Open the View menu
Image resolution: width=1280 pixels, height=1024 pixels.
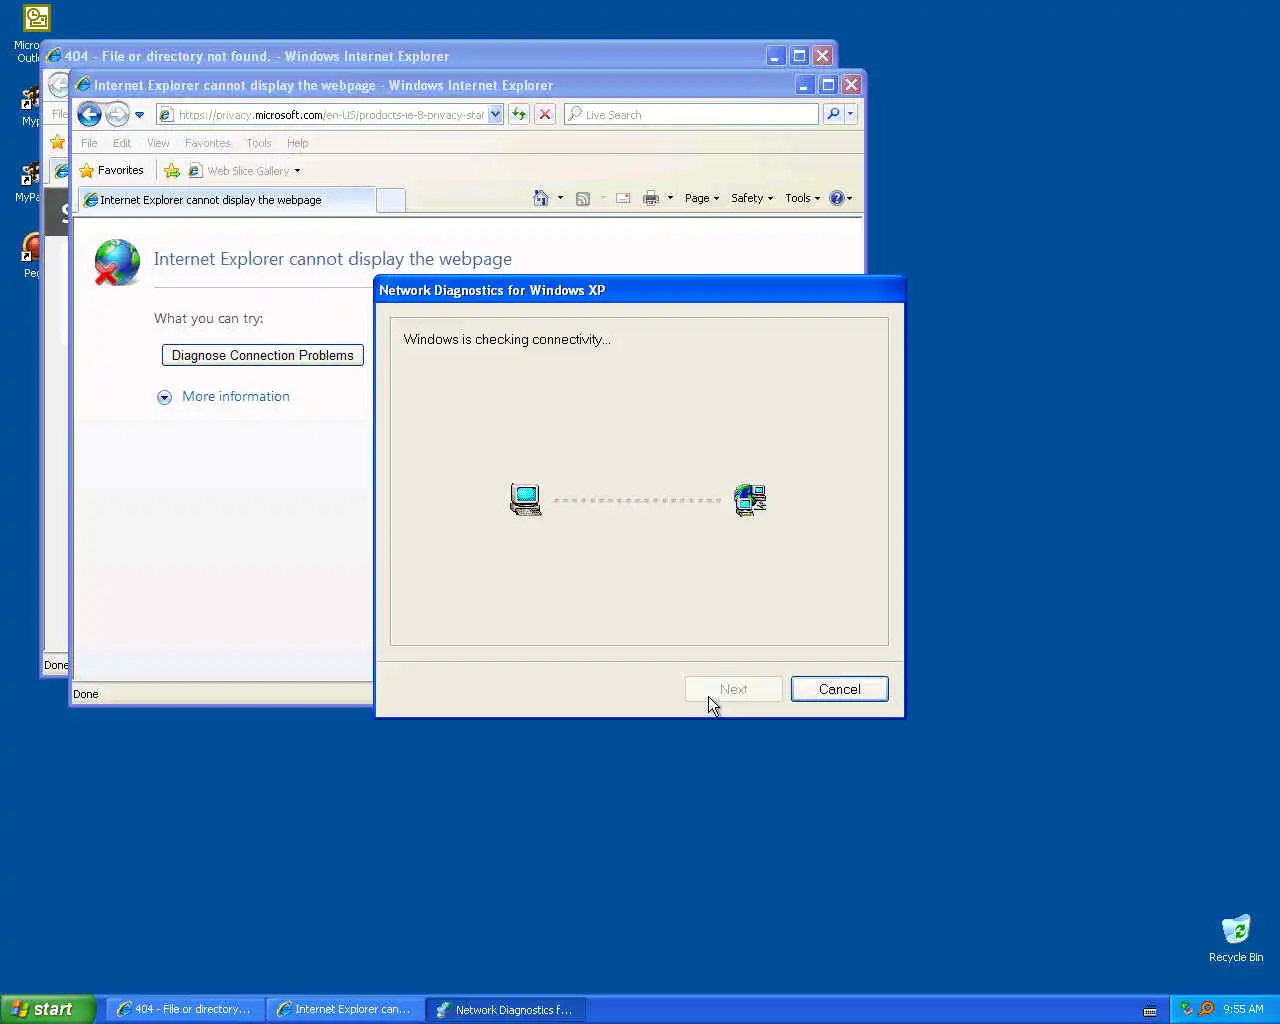tap(158, 143)
